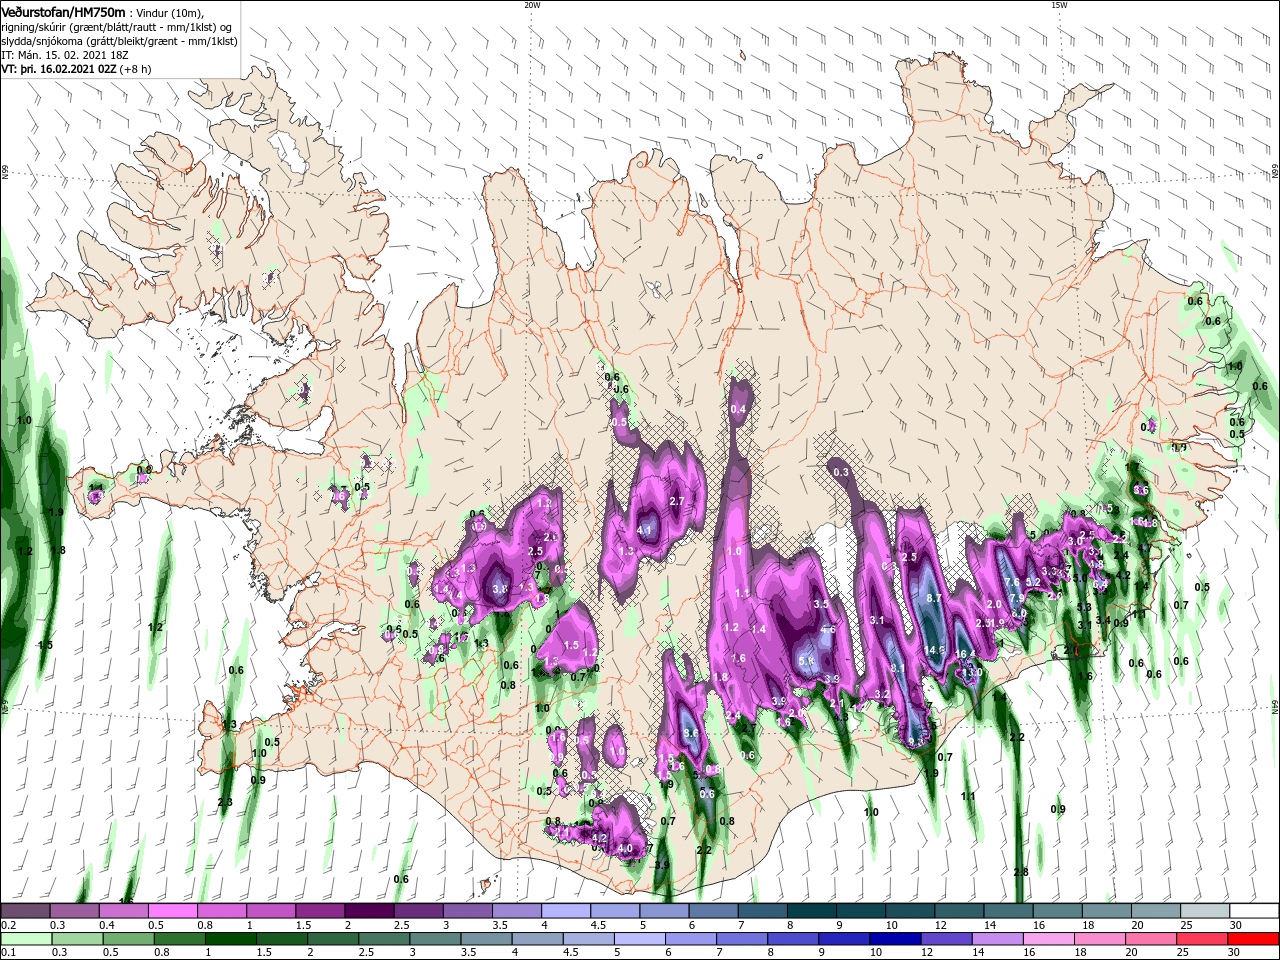Click the 8.7 precipitation value on map
The image size is (1280, 960).
tap(935, 598)
